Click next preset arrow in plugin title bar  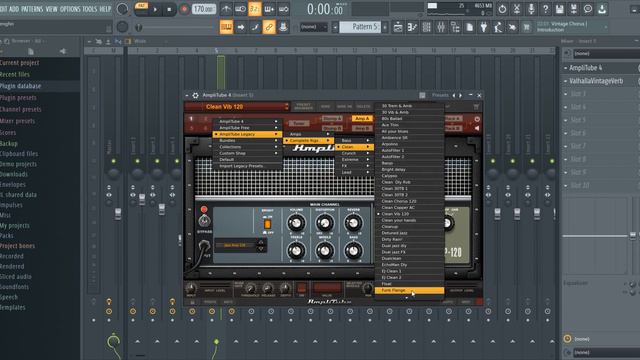coord(460,95)
